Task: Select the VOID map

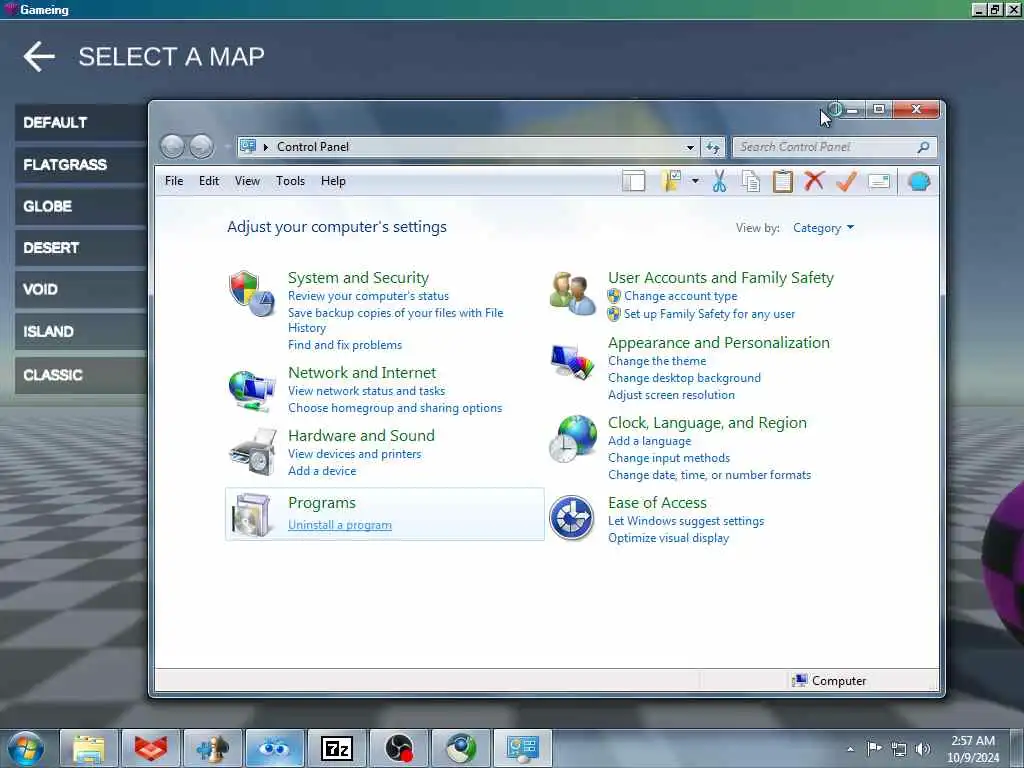Action: (81, 289)
